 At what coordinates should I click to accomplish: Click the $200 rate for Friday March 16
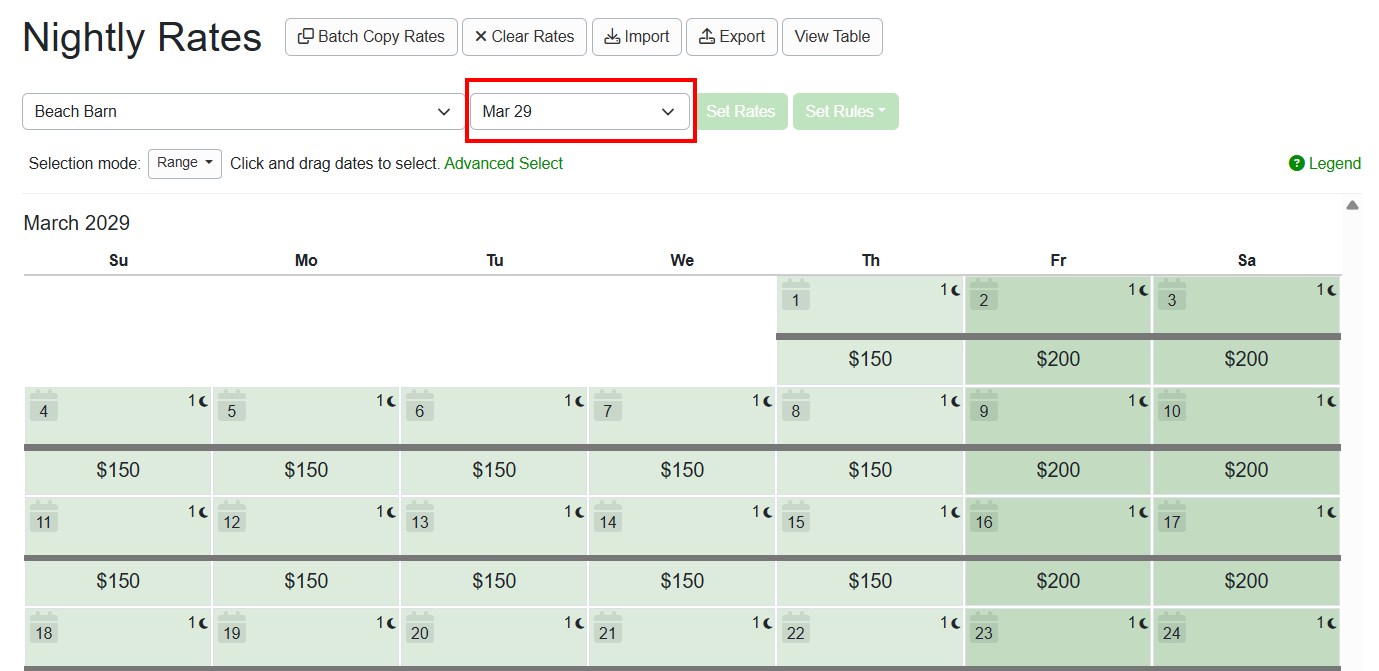click(x=1058, y=581)
